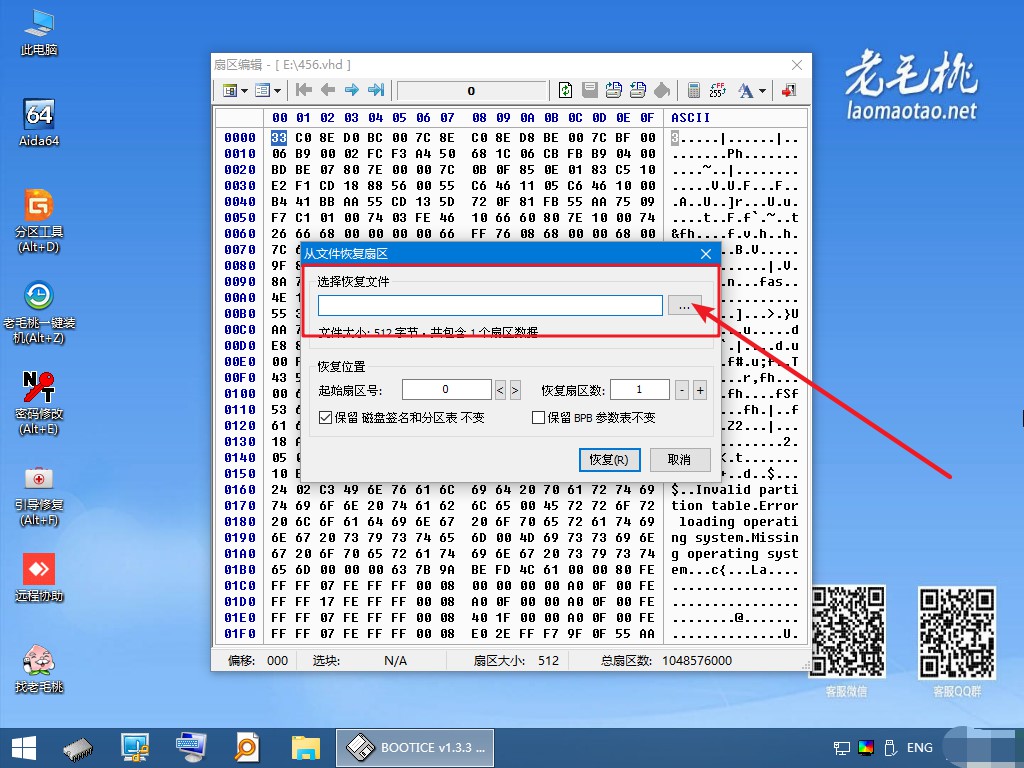Click the grayed-out save floppy icon
The width and height of the screenshot is (1024, 768).
[x=590, y=90]
